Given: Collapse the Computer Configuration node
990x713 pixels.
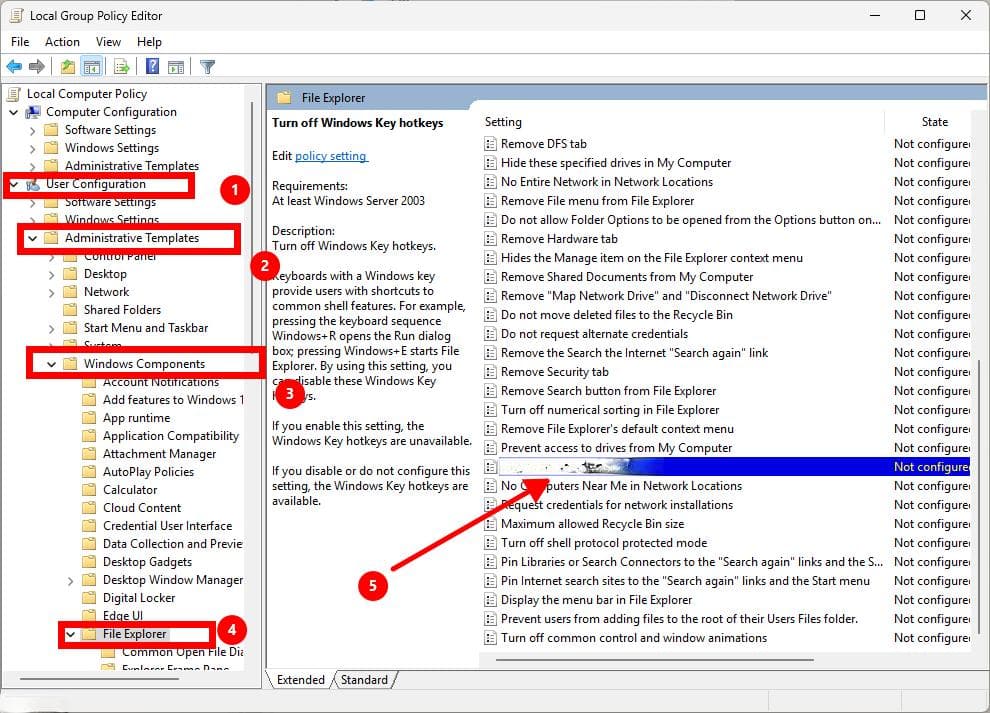Looking at the screenshot, I should pos(13,112).
